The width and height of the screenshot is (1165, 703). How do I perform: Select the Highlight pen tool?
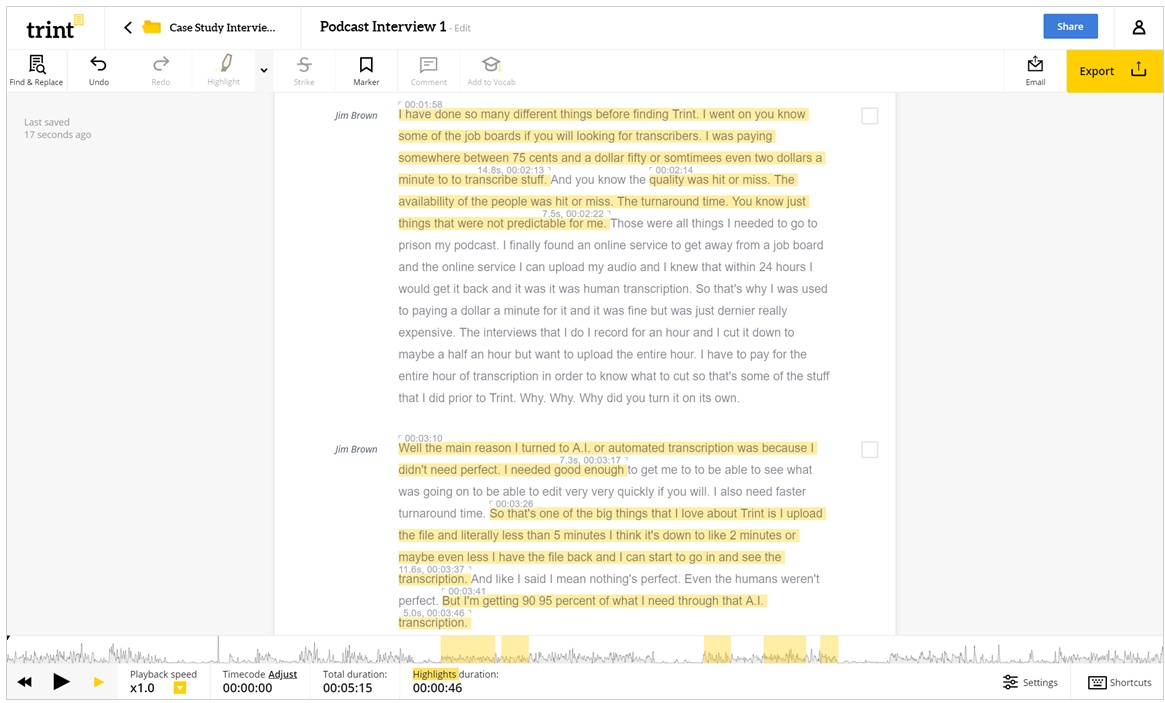point(224,71)
